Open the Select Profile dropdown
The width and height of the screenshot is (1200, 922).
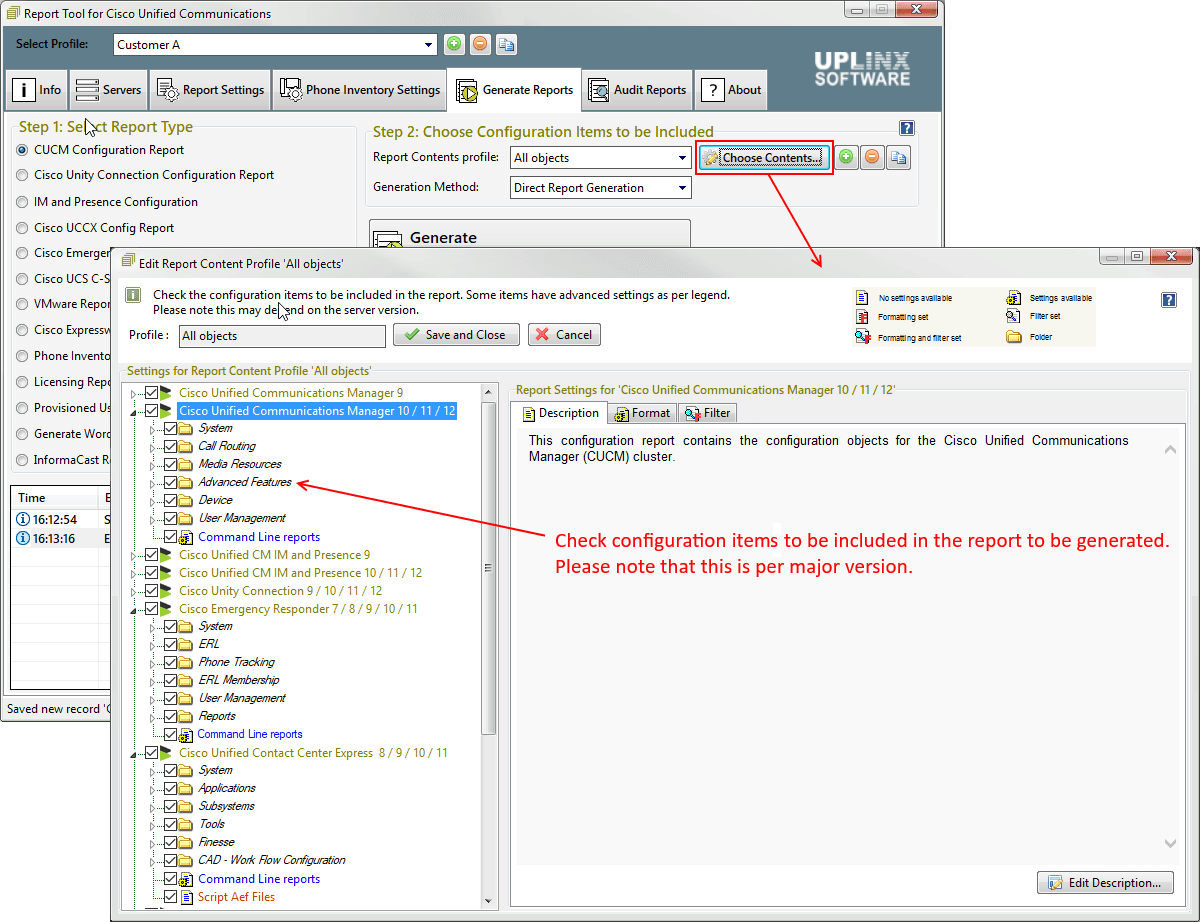pos(430,44)
